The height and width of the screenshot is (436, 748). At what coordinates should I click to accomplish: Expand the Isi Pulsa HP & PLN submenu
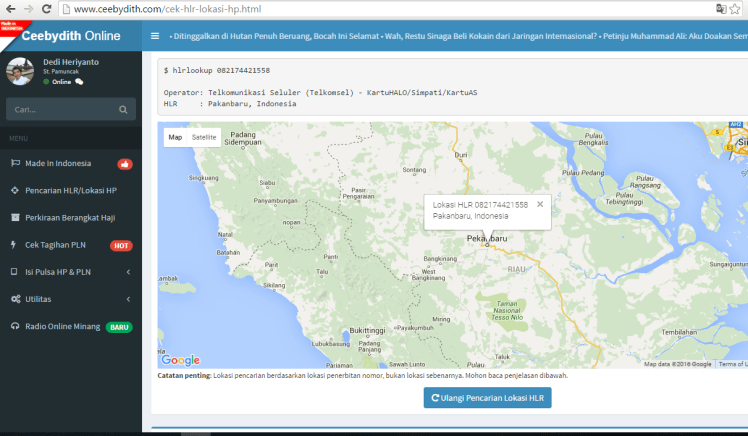pyautogui.click(x=128, y=272)
